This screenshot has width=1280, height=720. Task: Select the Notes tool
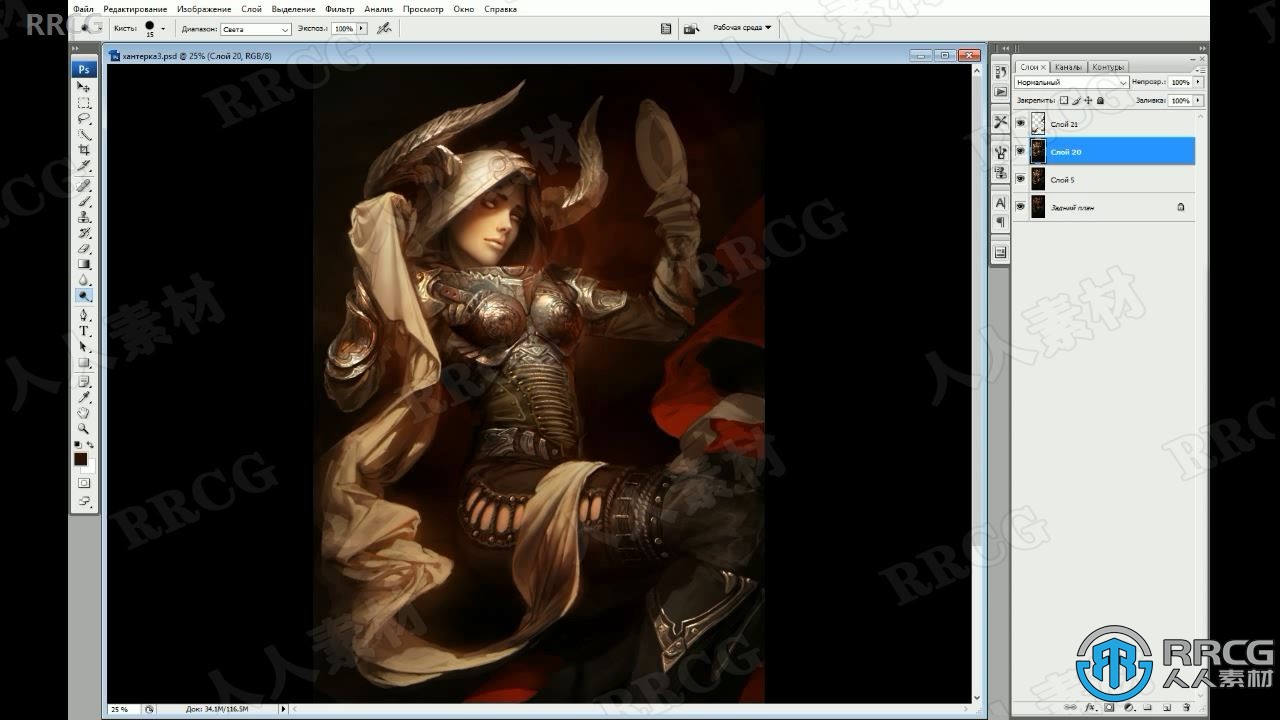(x=84, y=381)
